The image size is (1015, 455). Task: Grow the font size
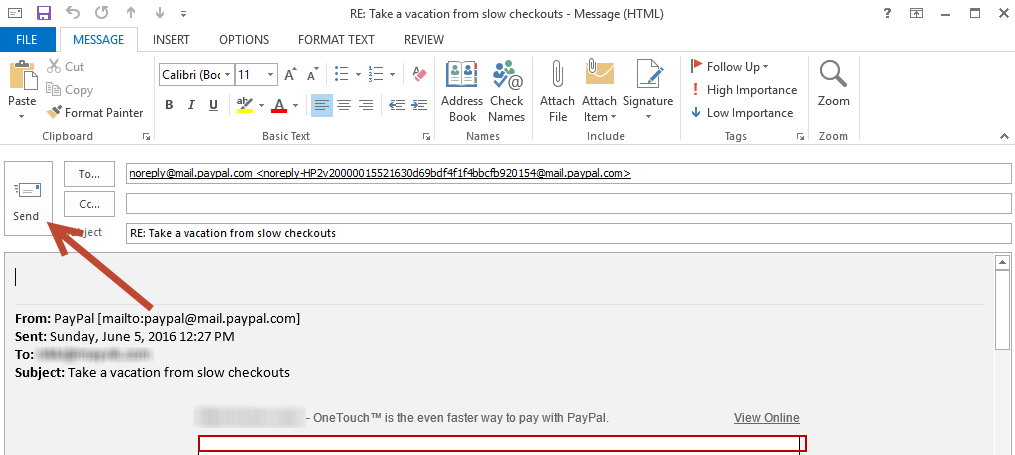click(291, 75)
